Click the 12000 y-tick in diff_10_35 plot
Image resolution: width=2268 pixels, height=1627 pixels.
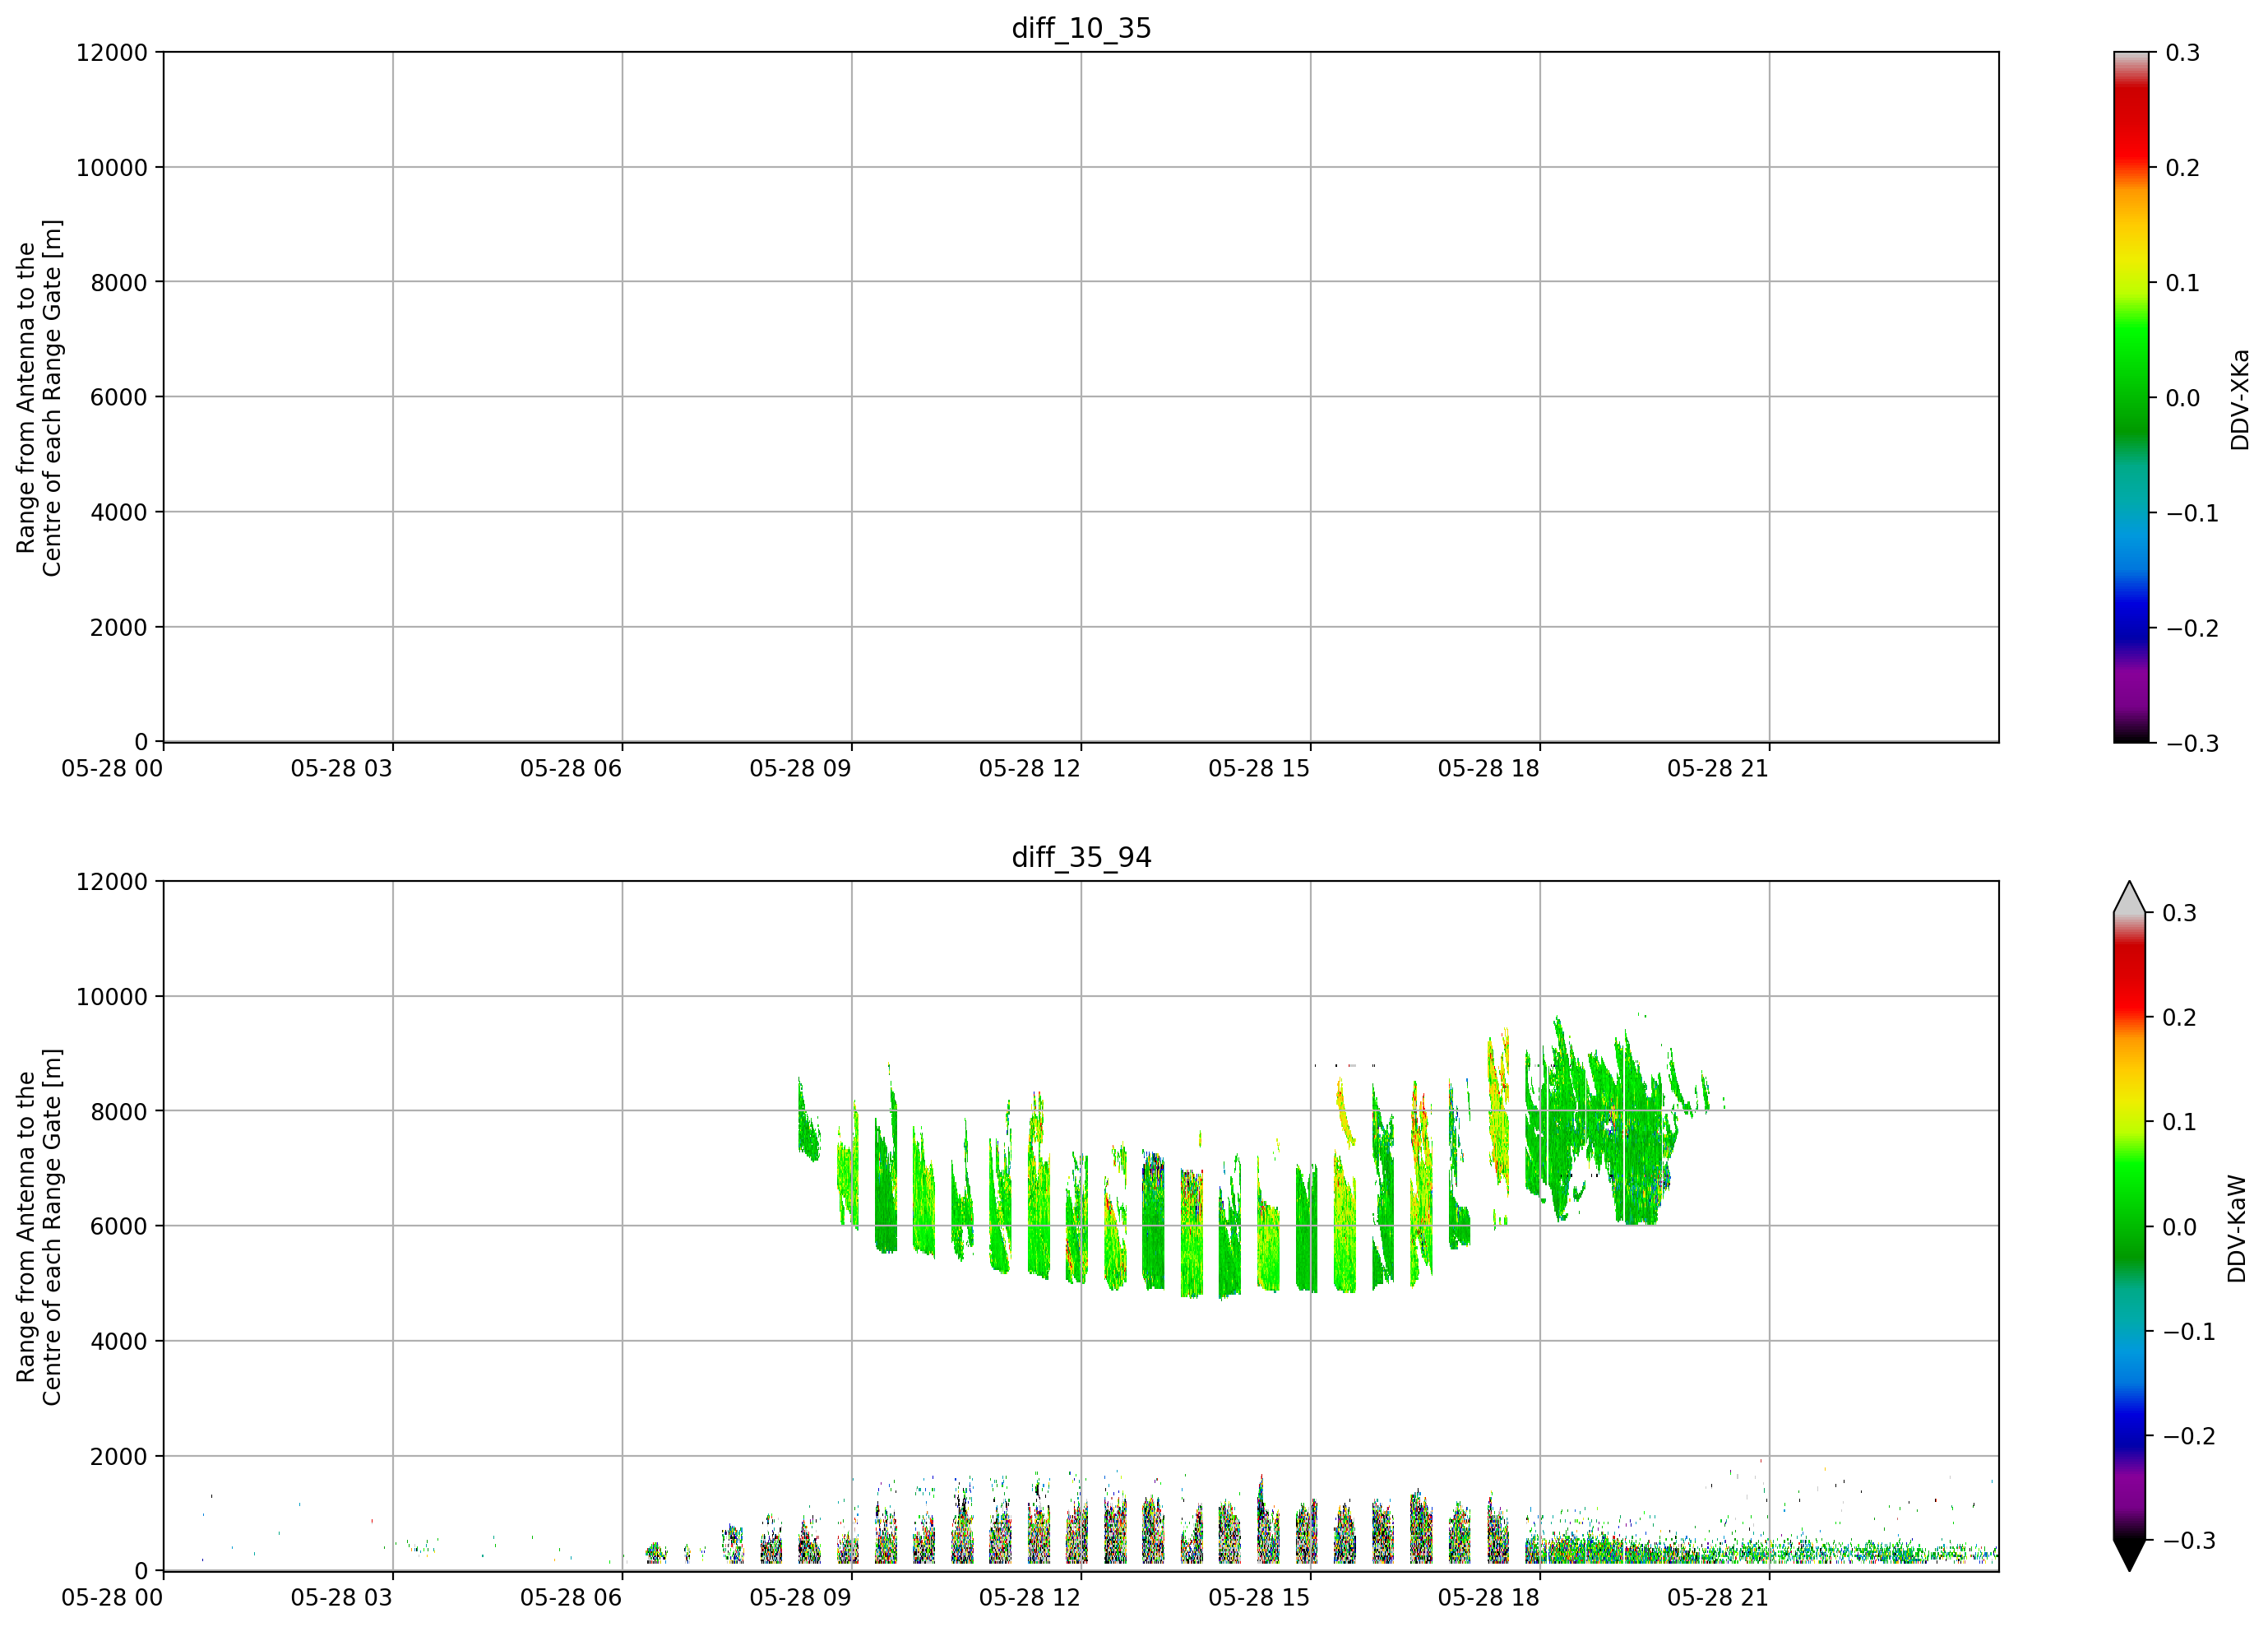112,52
